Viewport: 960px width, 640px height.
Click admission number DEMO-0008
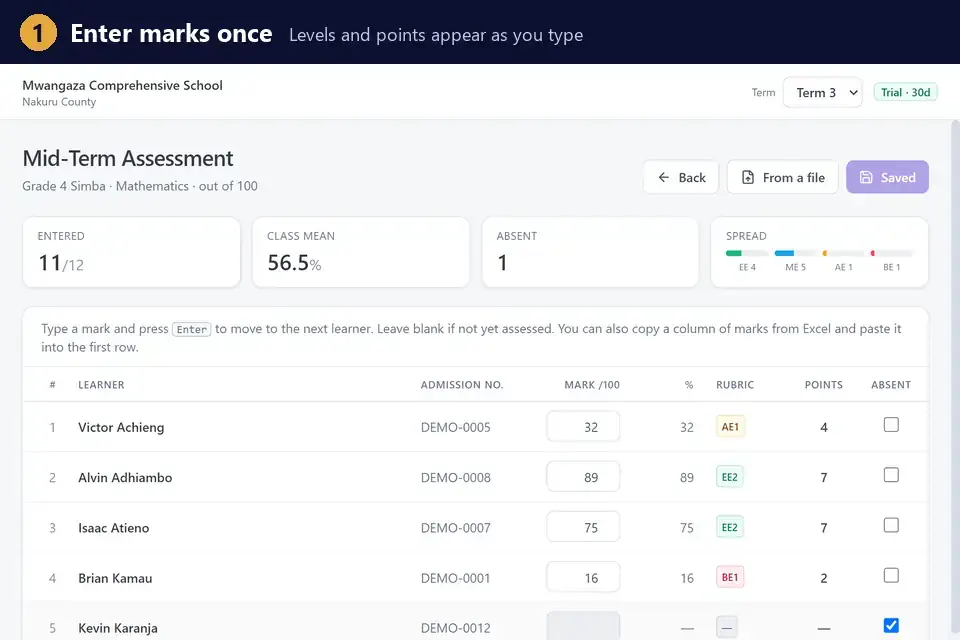(456, 478)
